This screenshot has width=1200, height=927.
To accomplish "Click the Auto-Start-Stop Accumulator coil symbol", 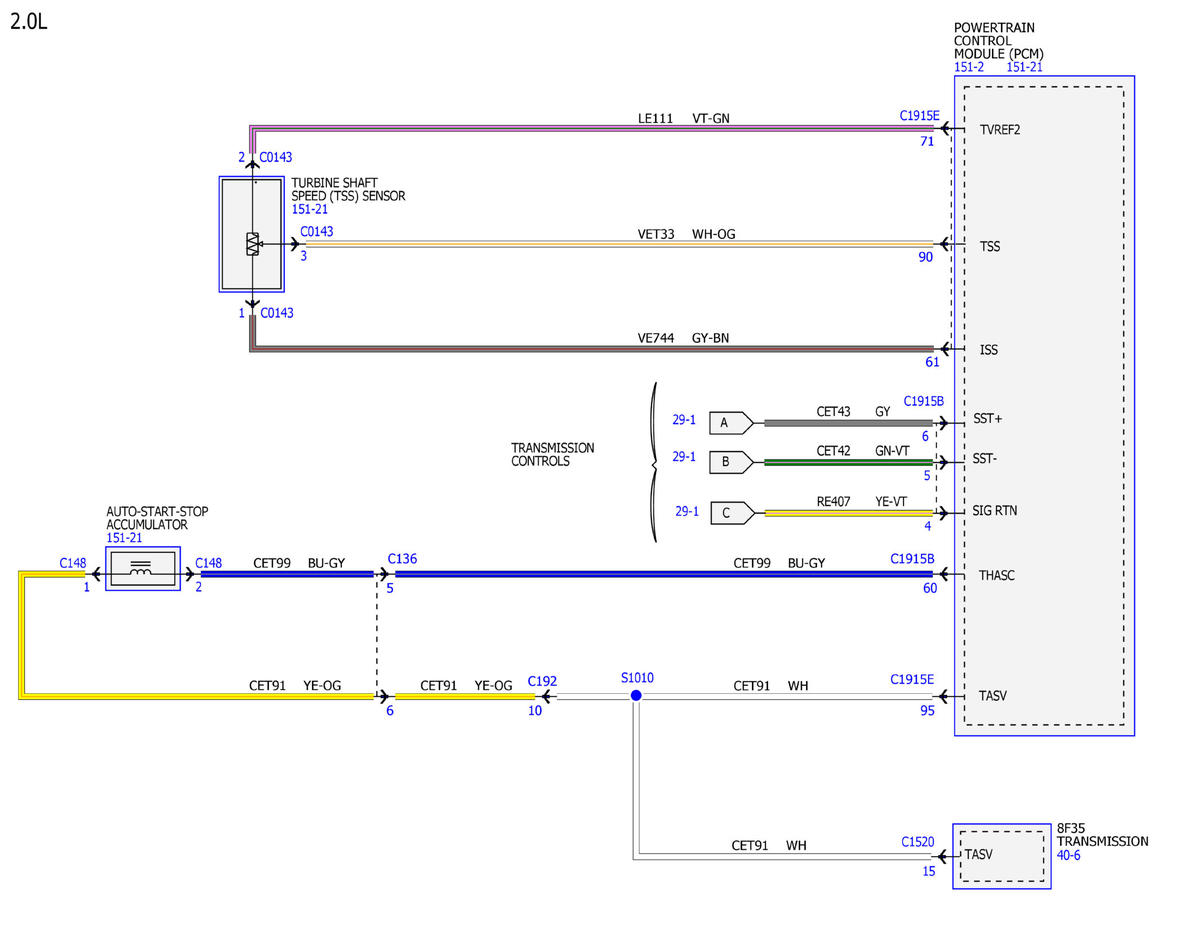I will pyautogui.click(x=142, y=568).
